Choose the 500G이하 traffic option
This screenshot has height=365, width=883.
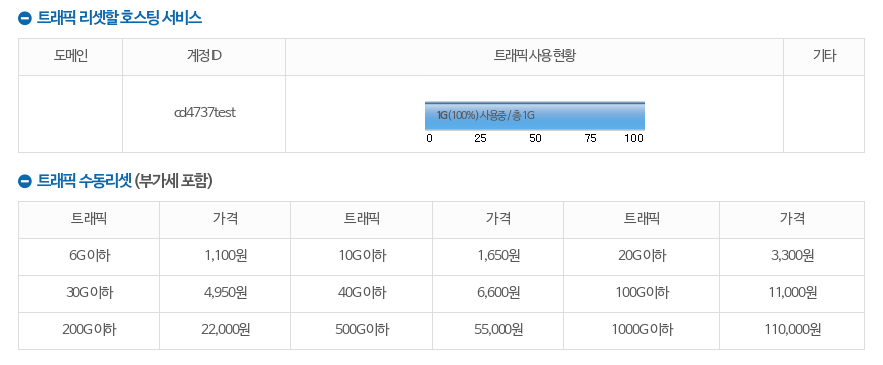coord(362,330)
